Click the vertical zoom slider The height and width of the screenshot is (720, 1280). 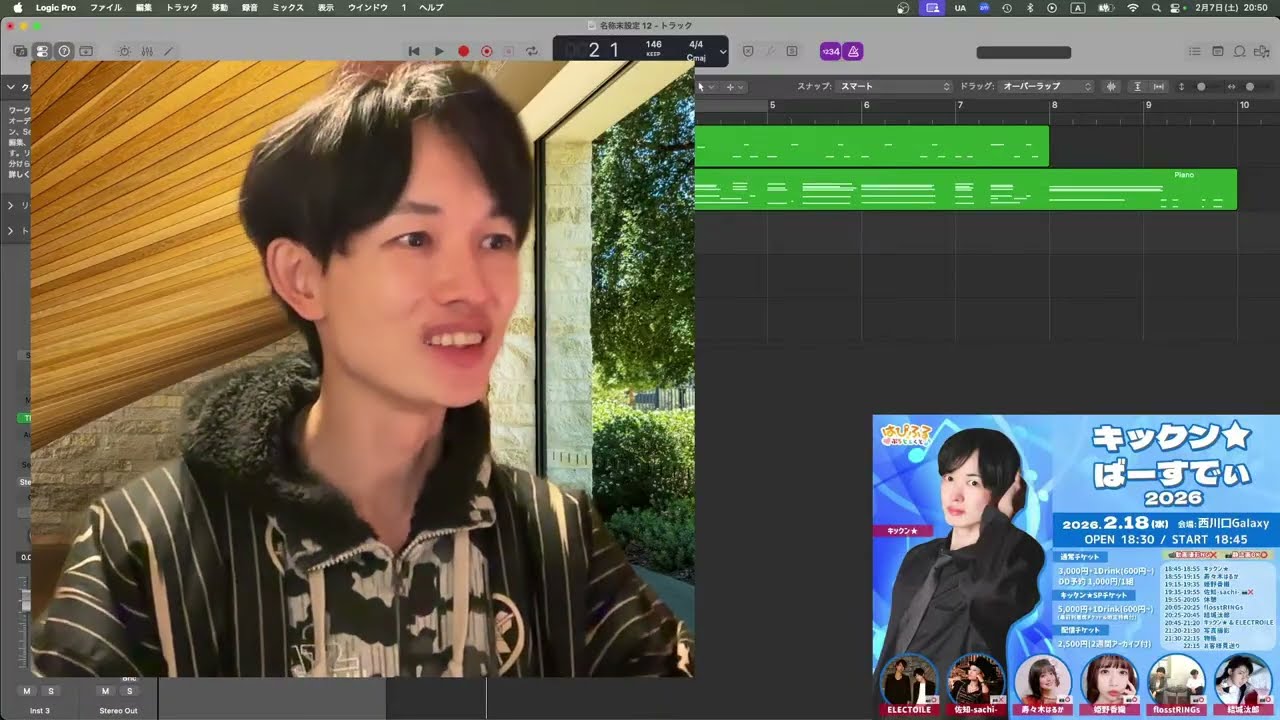point(1201,87)
